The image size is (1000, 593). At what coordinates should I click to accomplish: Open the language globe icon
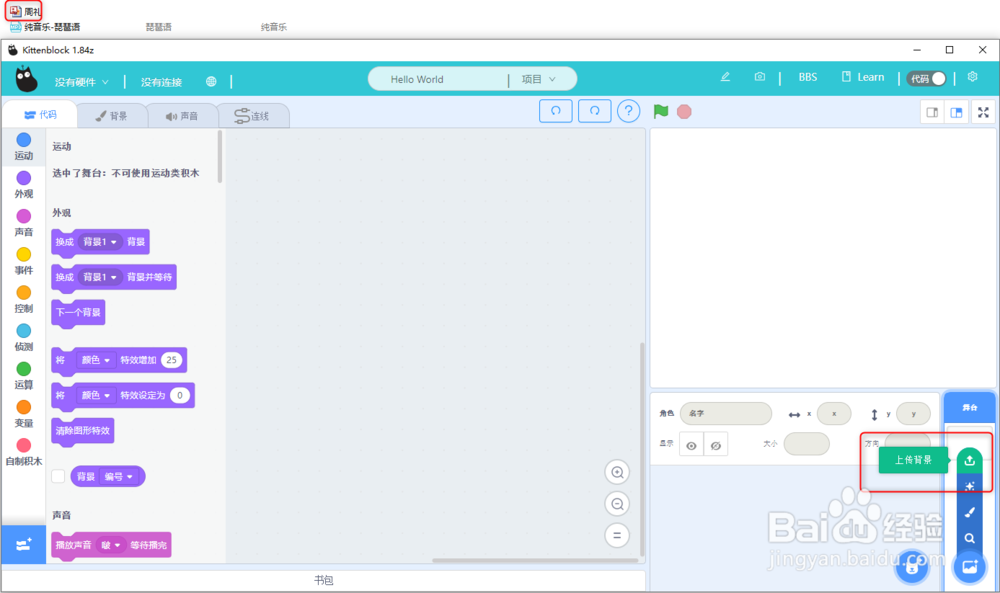[211, 82]
